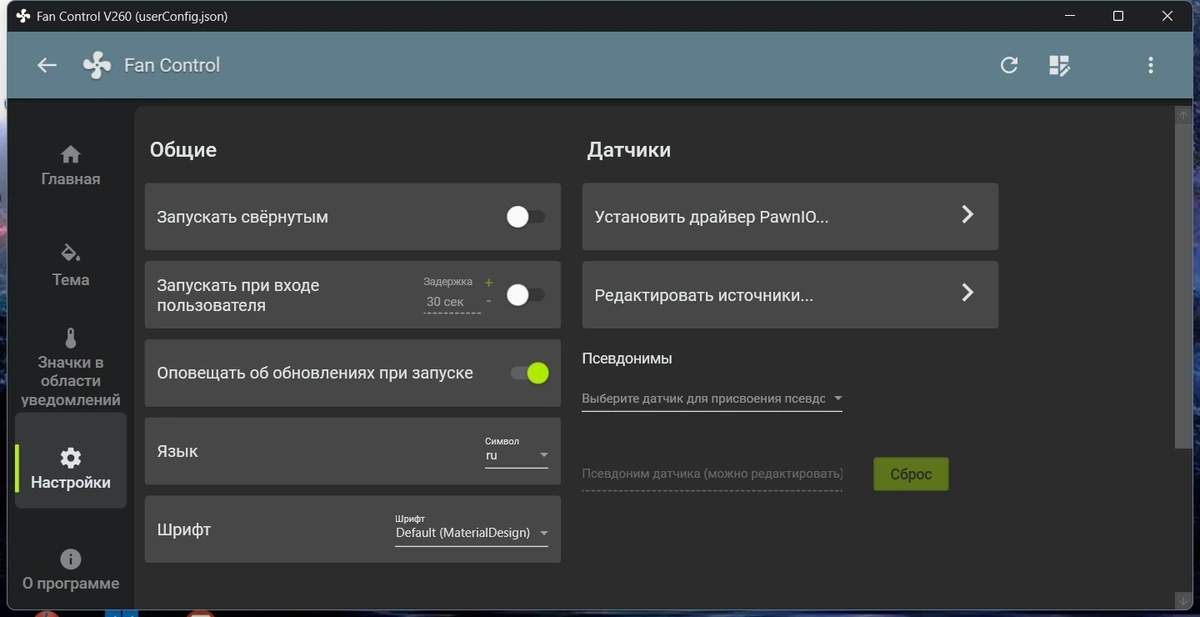Open Установить драйвер PawnIO option
1200x617 pixels.
click(x=790, y=216)
